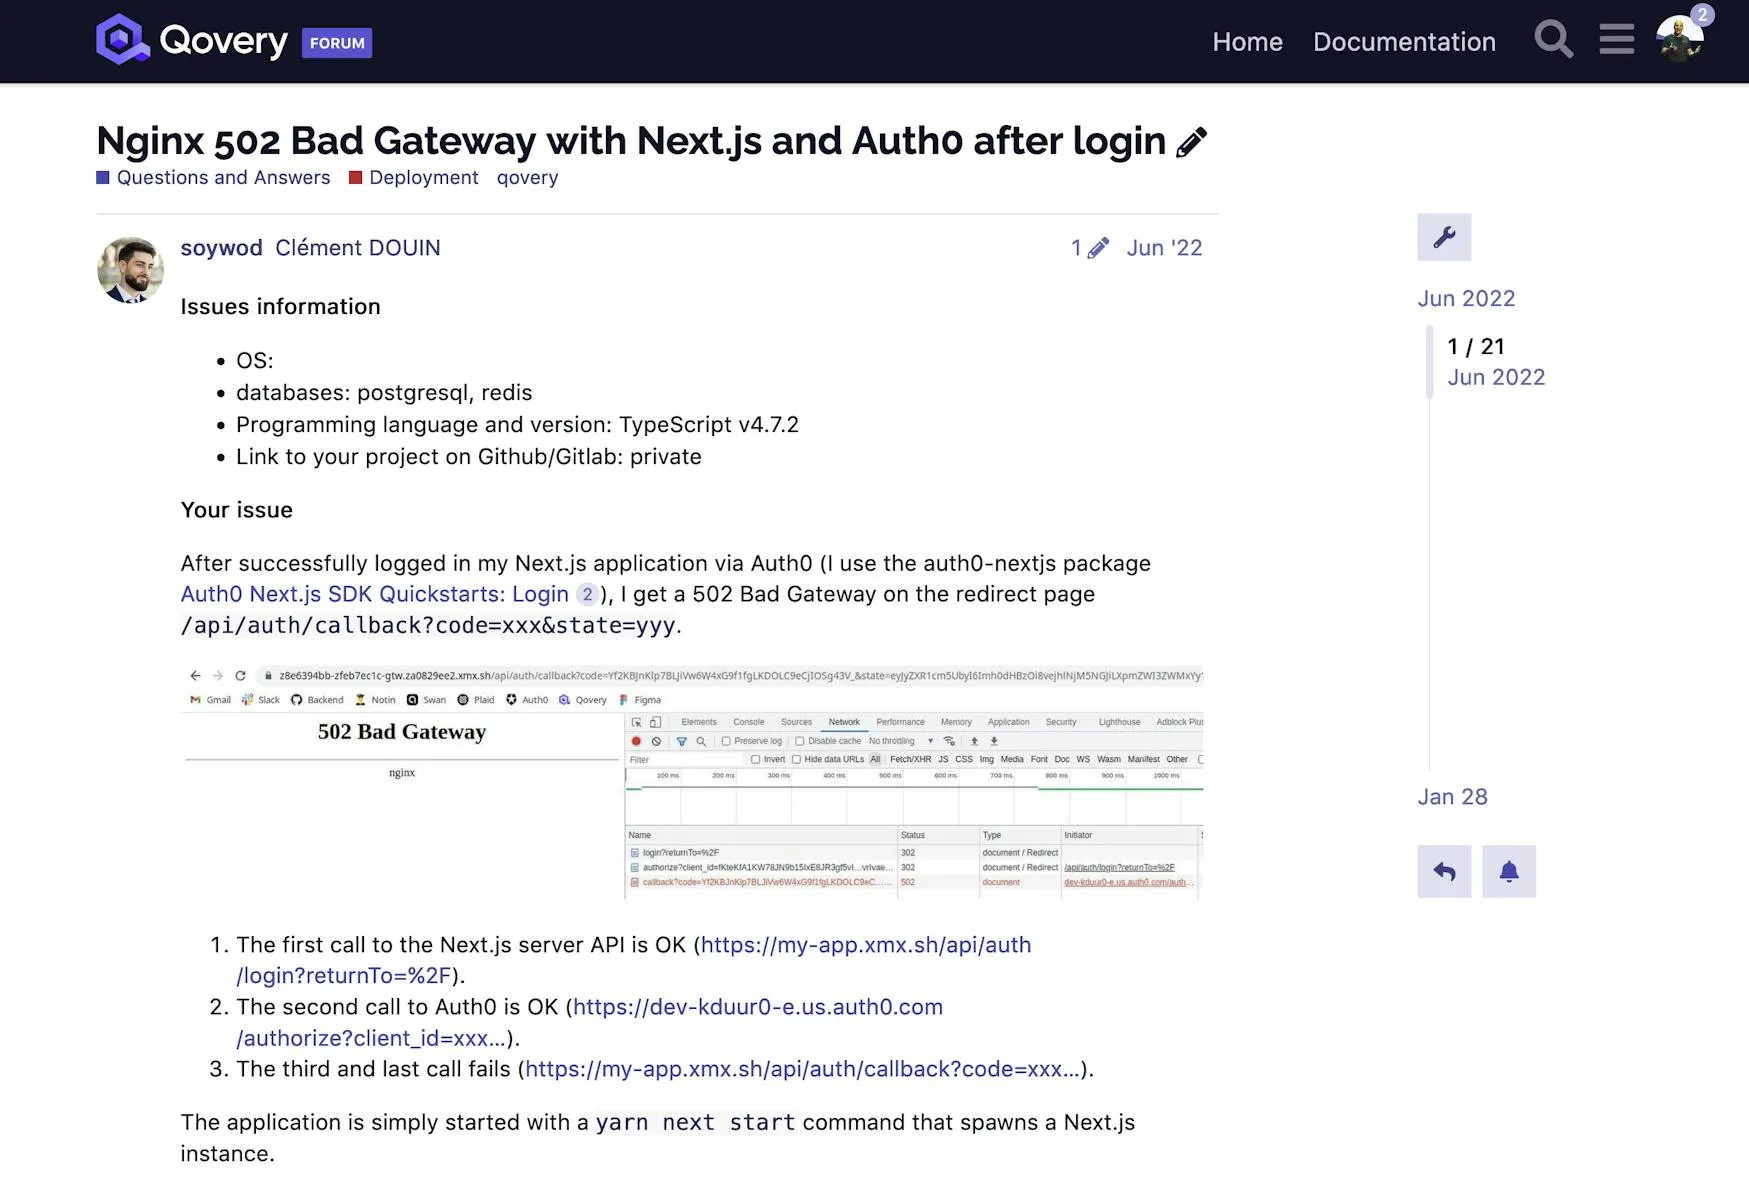
Task: Open soywod's profile avatar
Action: 130,270
